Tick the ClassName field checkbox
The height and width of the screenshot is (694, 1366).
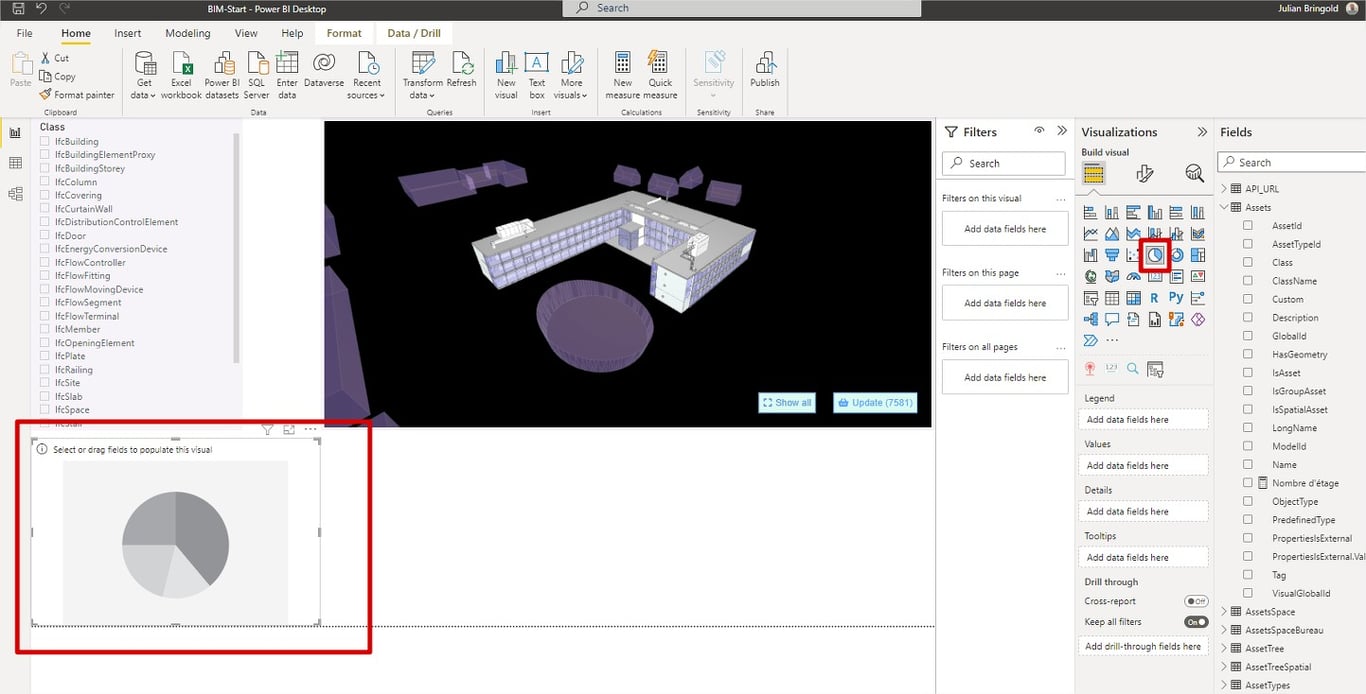pos(1248,281)
